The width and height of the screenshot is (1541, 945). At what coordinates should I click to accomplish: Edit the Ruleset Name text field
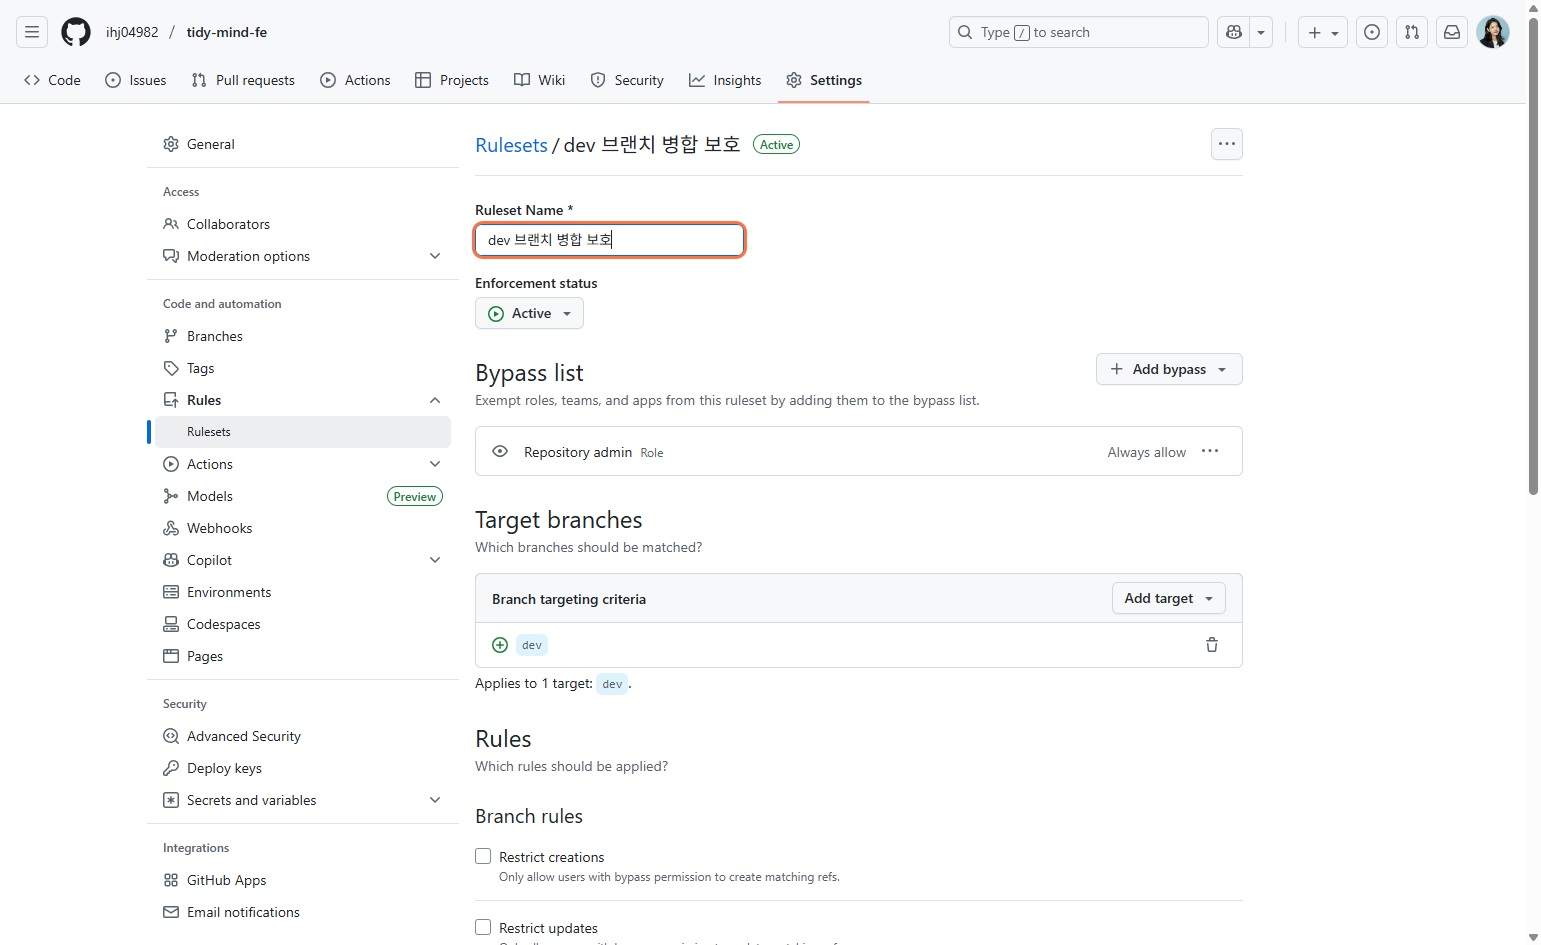coord(610,240)
